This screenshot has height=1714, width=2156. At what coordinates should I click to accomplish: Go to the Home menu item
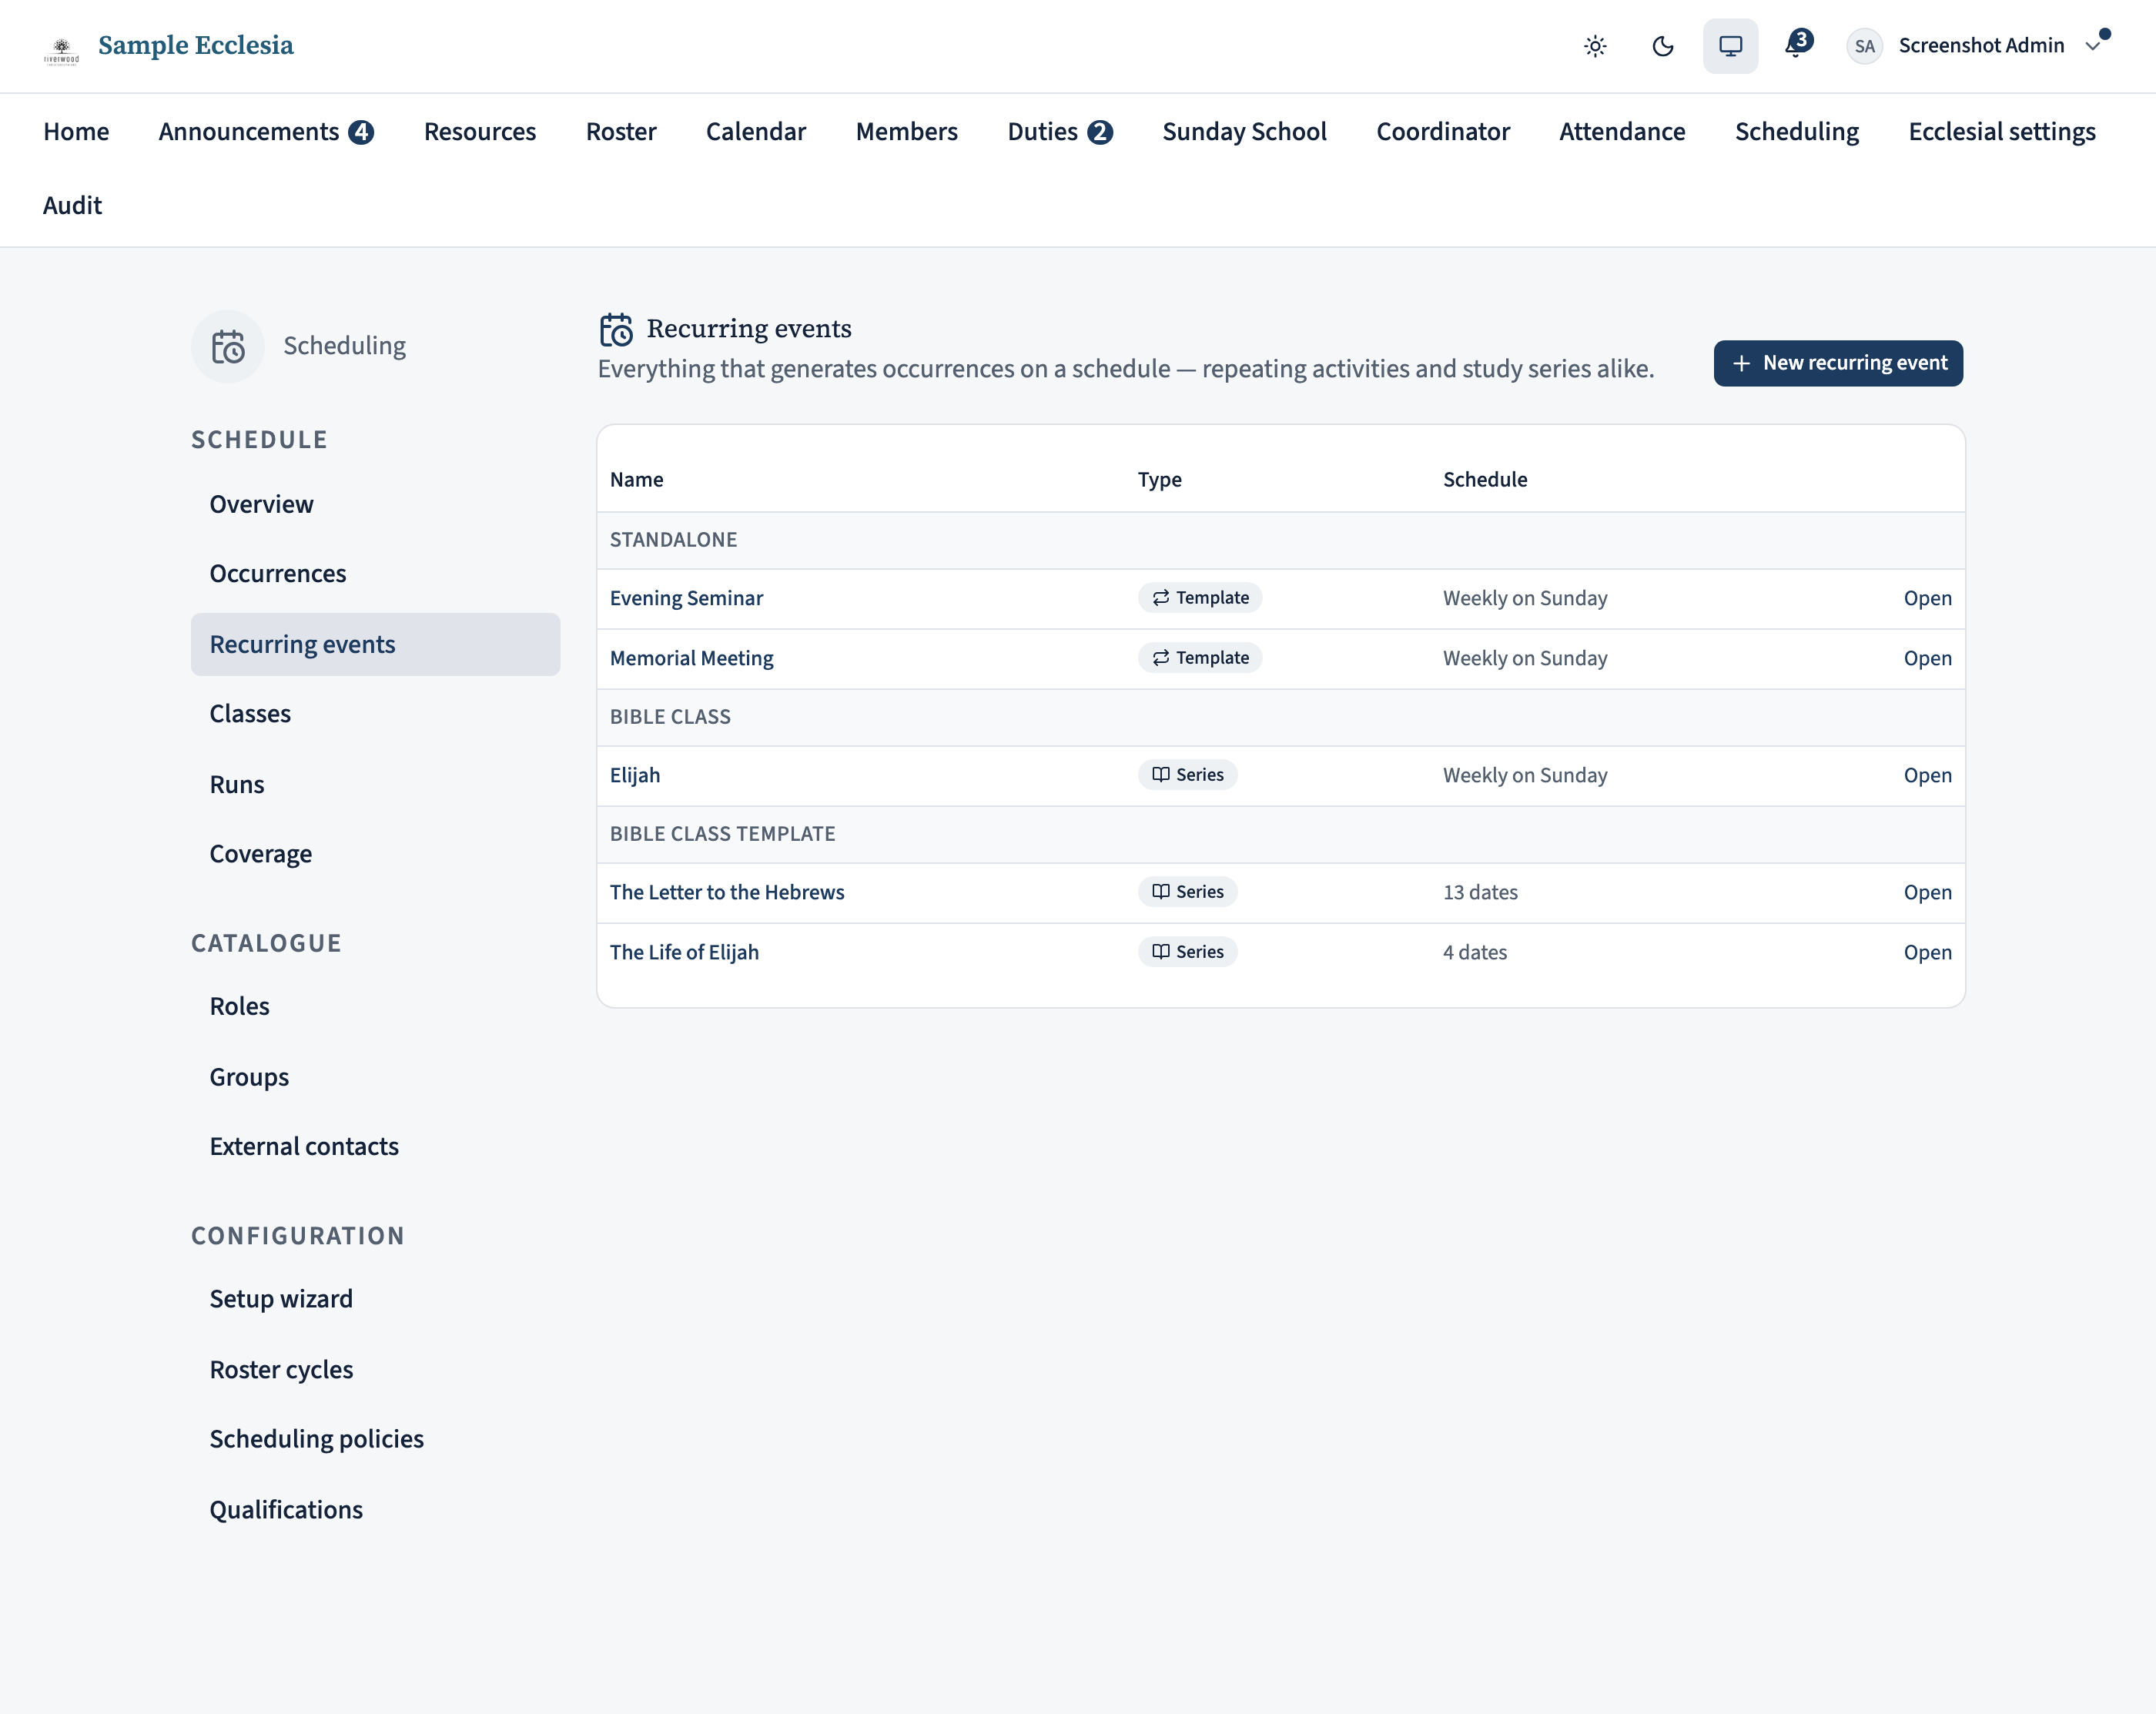pyautogui.click(x=76, y=132)
